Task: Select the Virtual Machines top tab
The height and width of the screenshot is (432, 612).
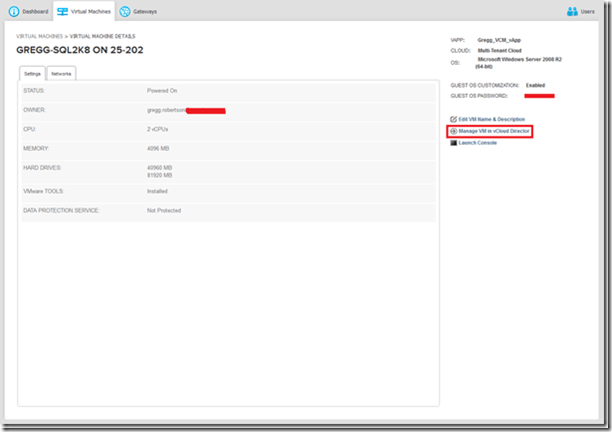Action: pos(90,12)
